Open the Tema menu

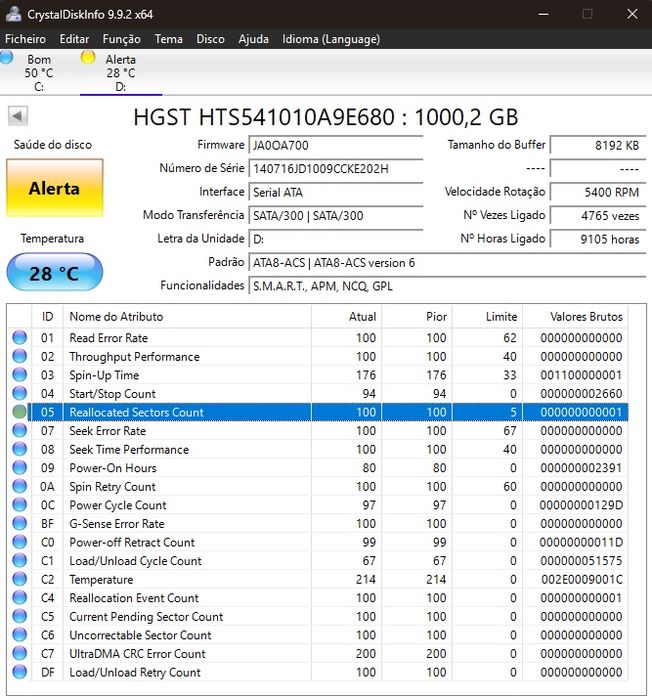pyautogui.click(x=168, y=39)
